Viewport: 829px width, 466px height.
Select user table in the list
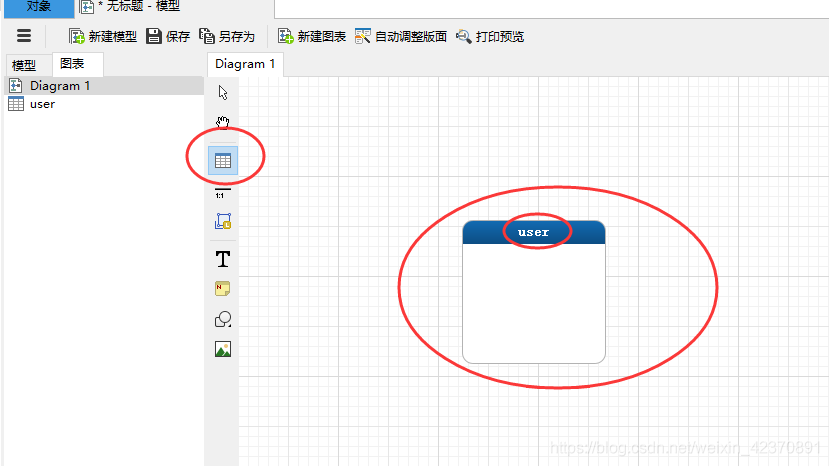point(104,104)
